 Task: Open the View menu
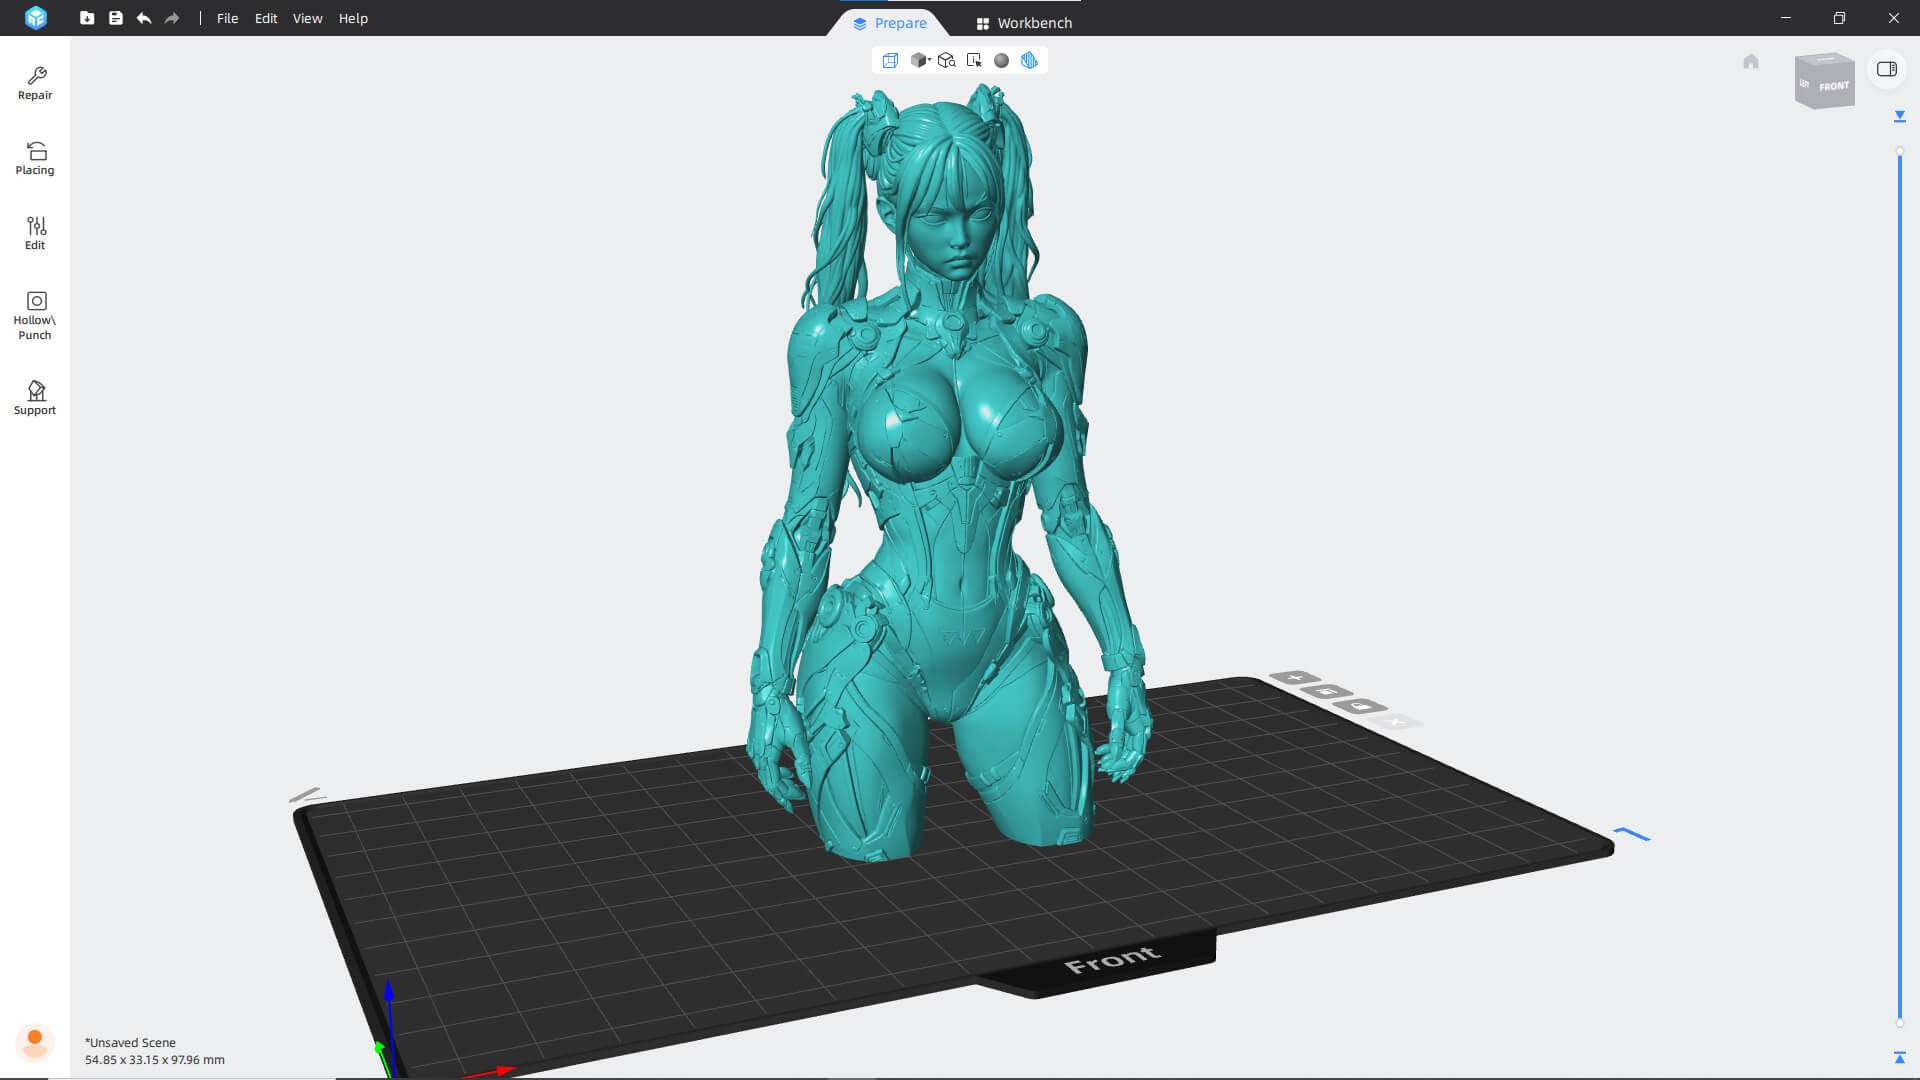[x=307, y=18]
